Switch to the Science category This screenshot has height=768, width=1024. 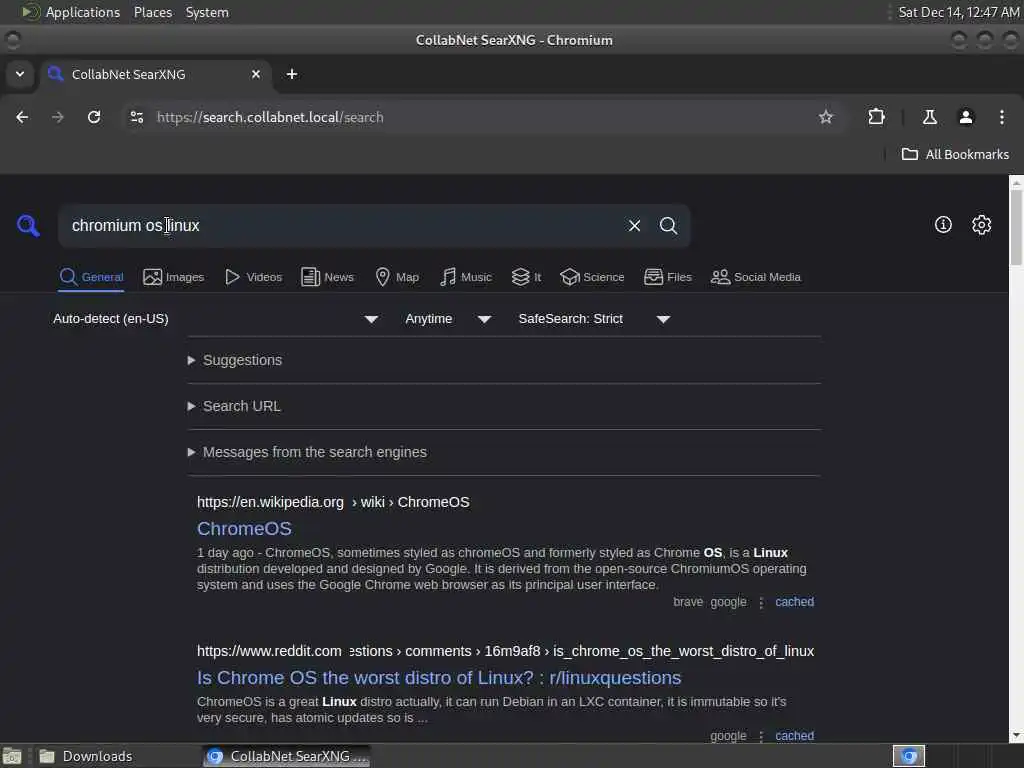coord(592,277)
